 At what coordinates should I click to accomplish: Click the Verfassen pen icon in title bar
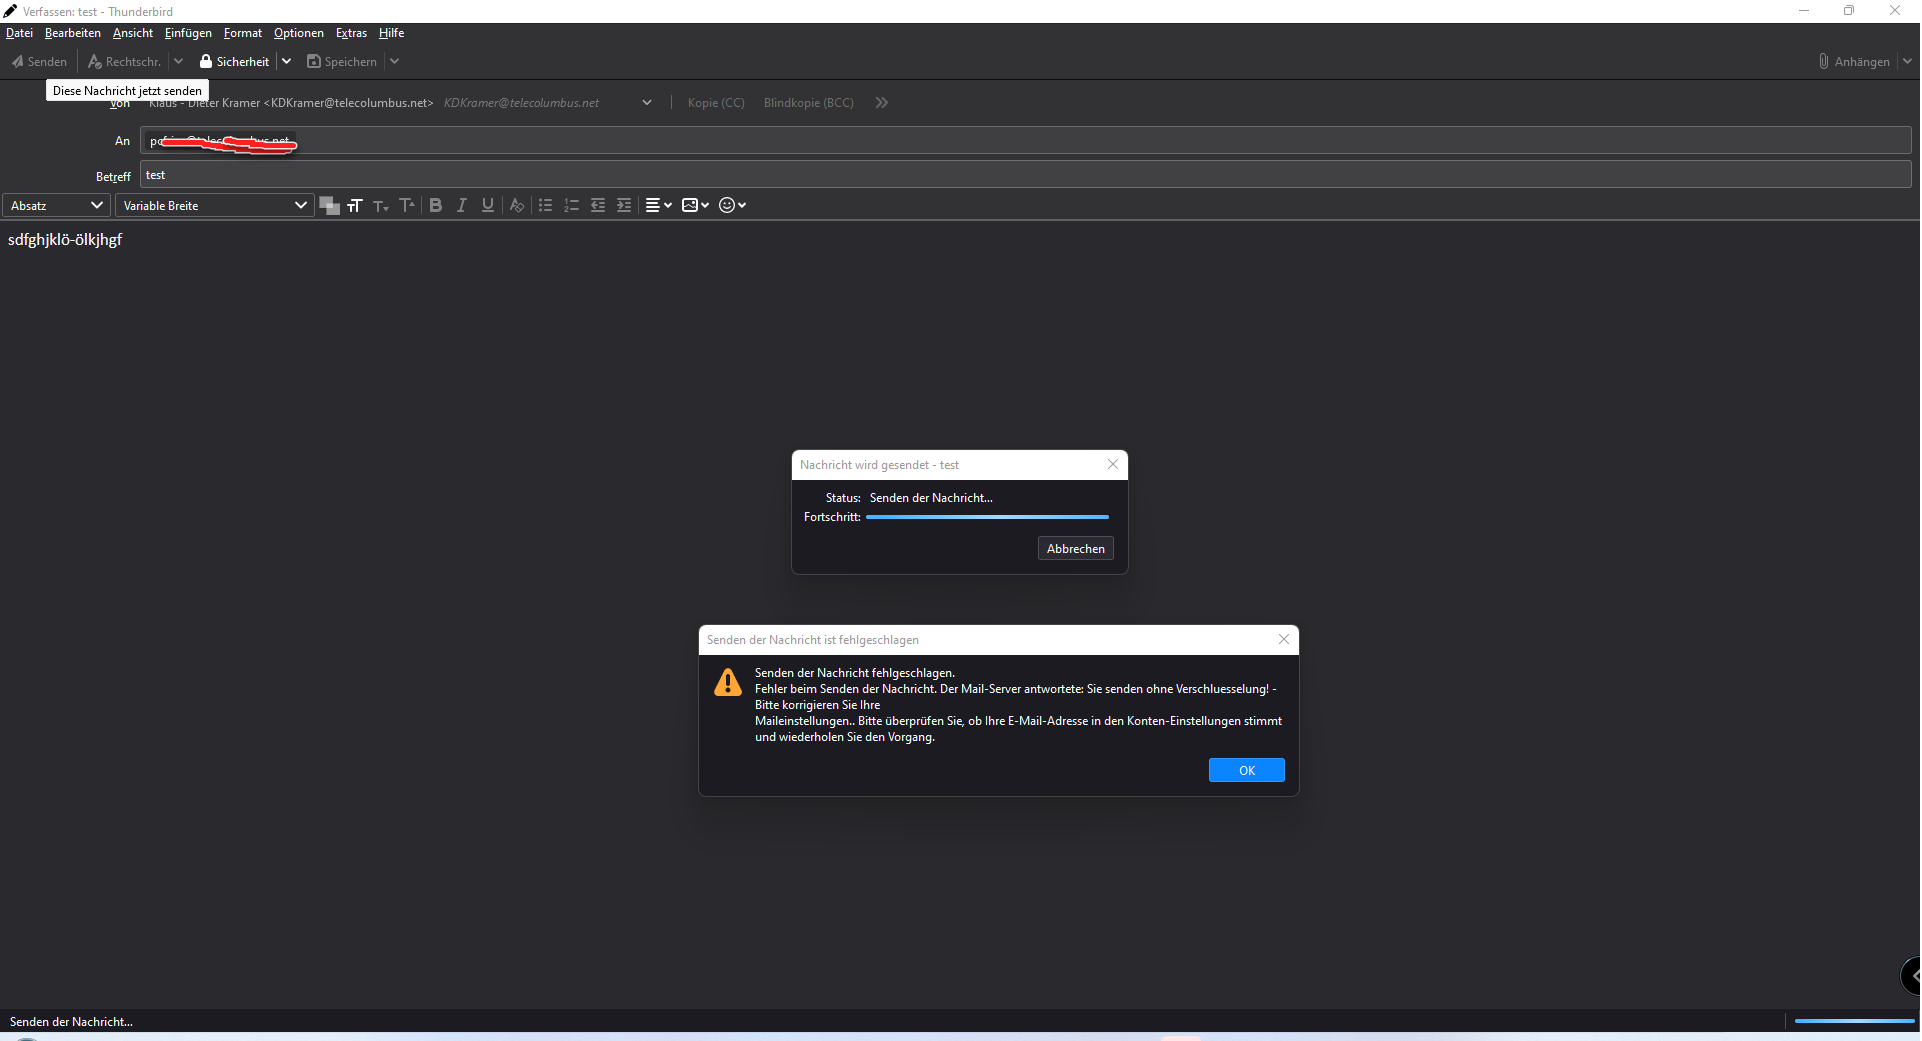(10, 11)
